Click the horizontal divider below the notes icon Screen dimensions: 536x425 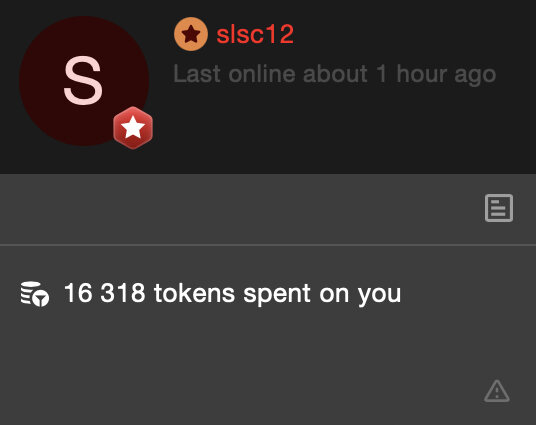268,245
